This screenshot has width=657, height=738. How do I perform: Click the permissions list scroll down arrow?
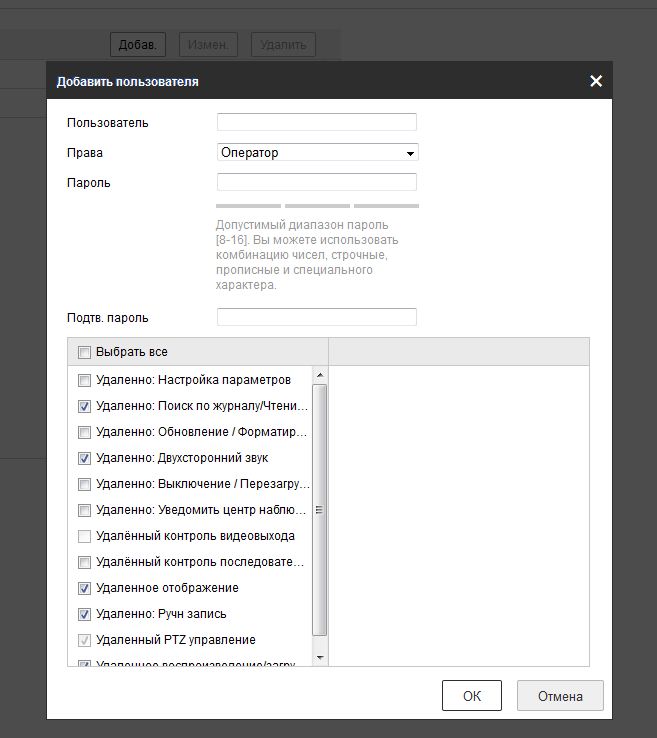[320, 657]
